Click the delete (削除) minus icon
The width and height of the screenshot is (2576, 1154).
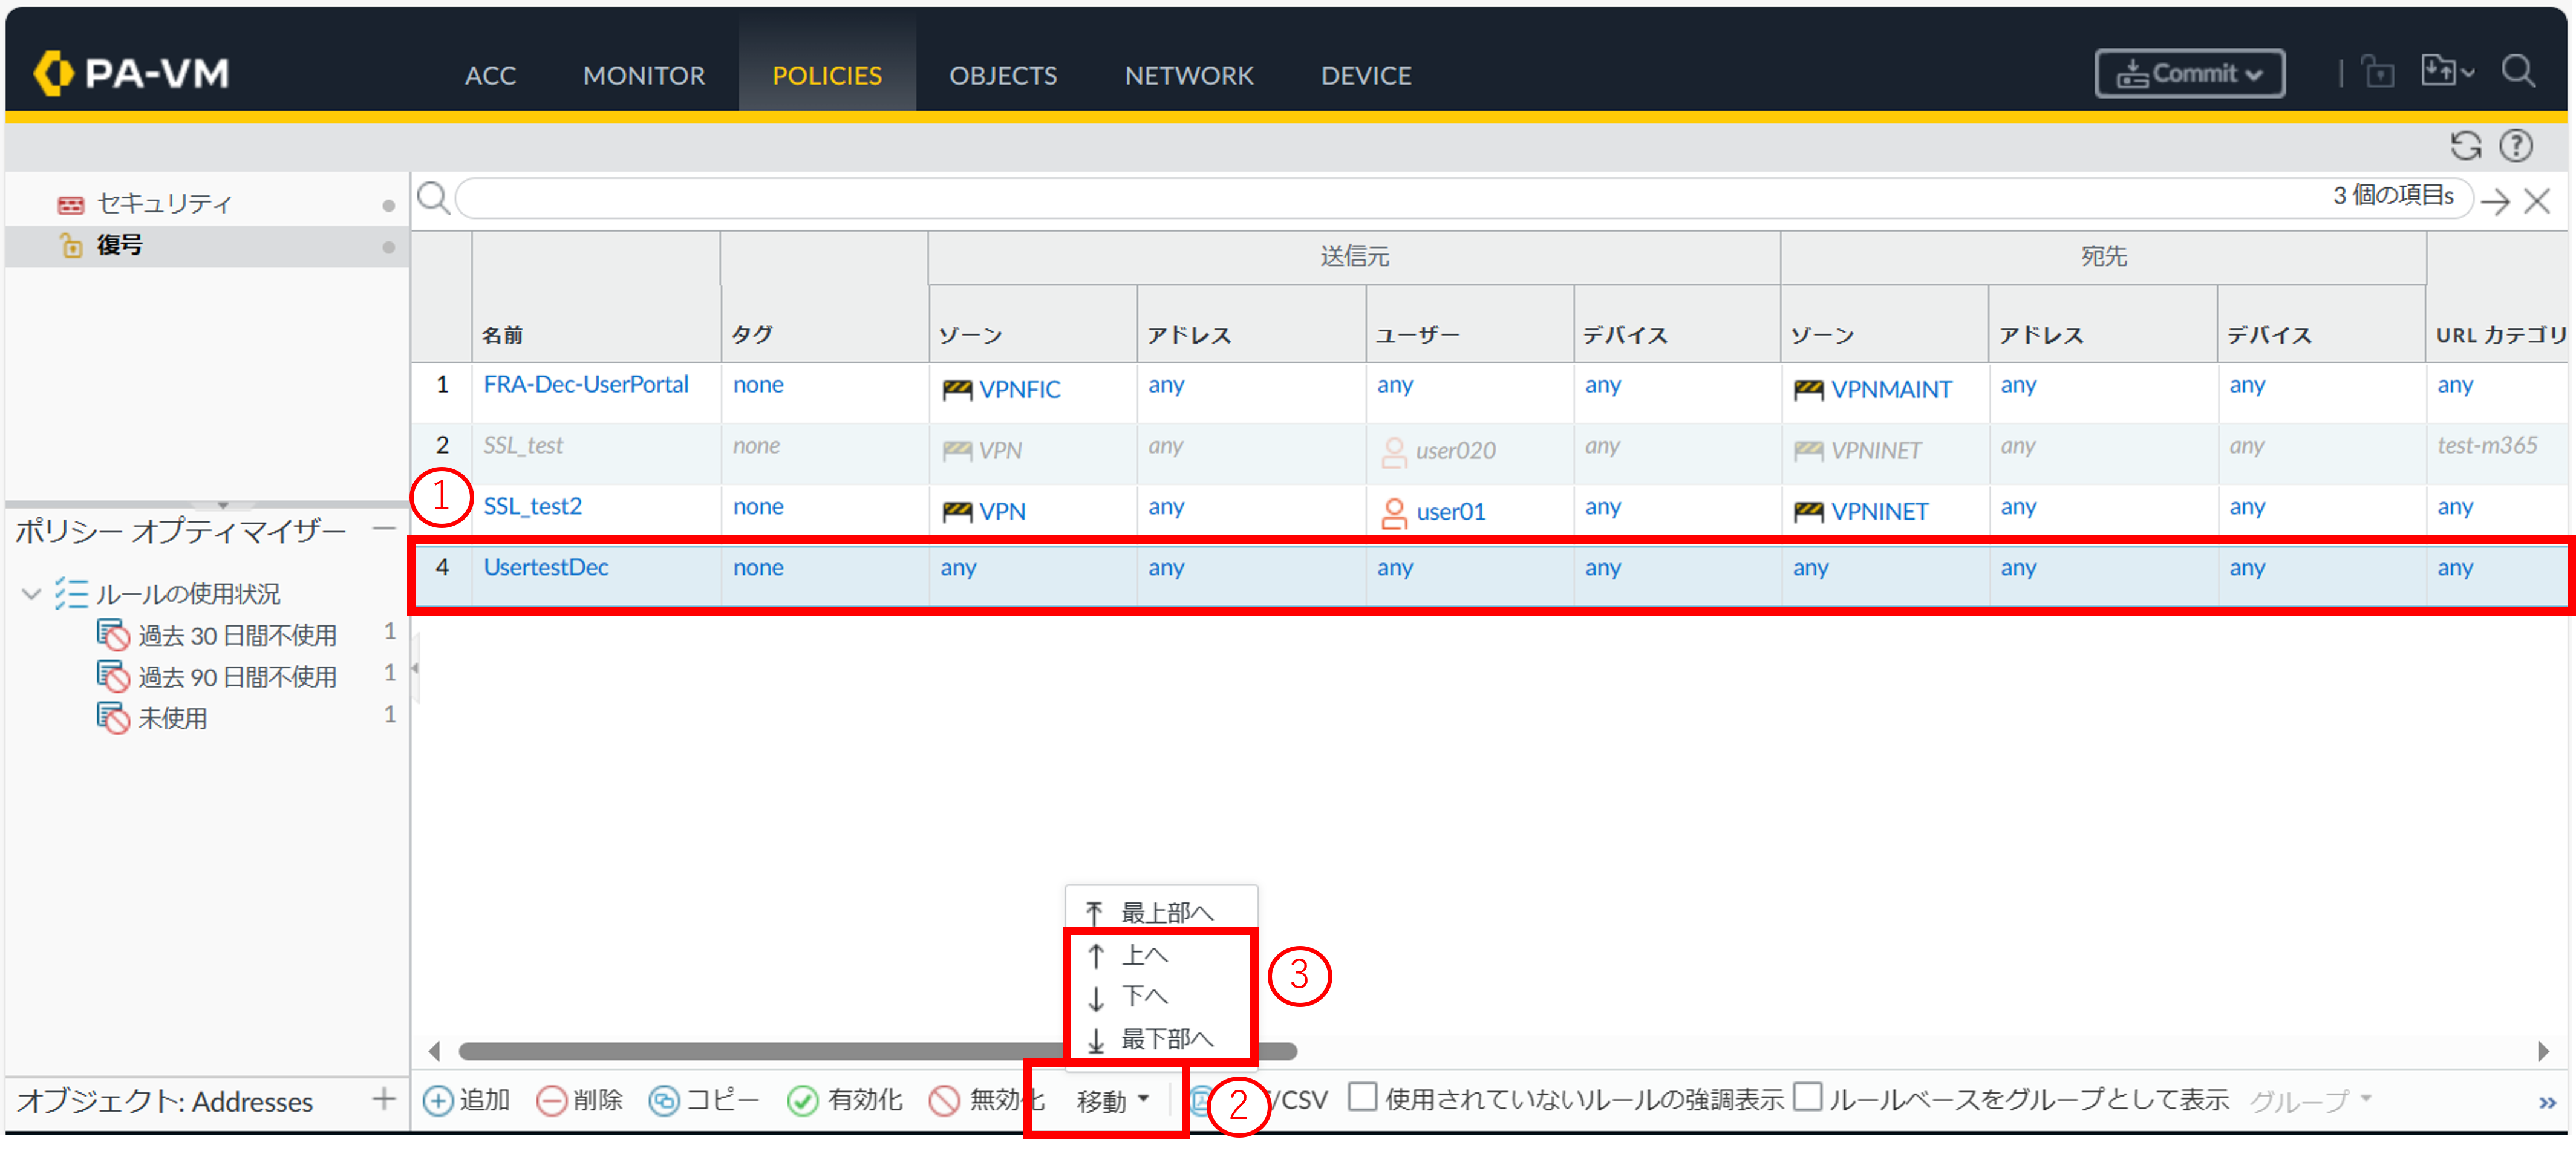click(551, 1100)
